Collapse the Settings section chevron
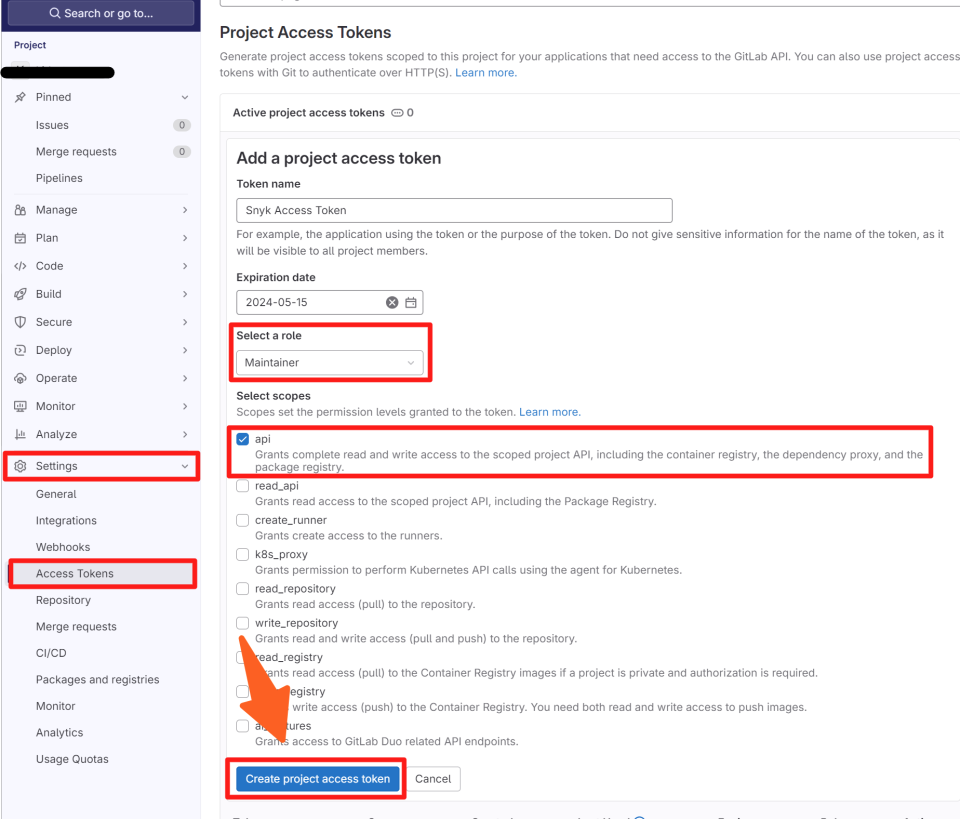This screenshot has width=960, height=819. pyautogui.click(x=183, y=466)
